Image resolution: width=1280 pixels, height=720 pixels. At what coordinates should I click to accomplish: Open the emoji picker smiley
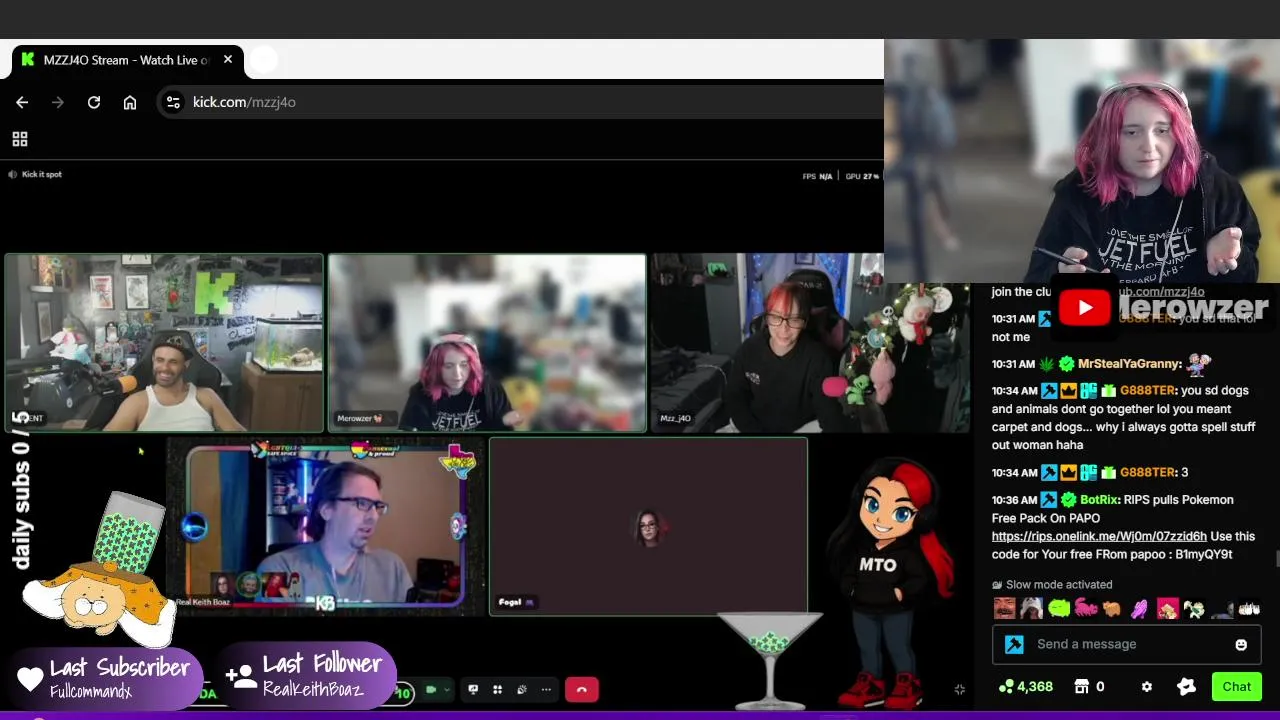coord(1241,645)
